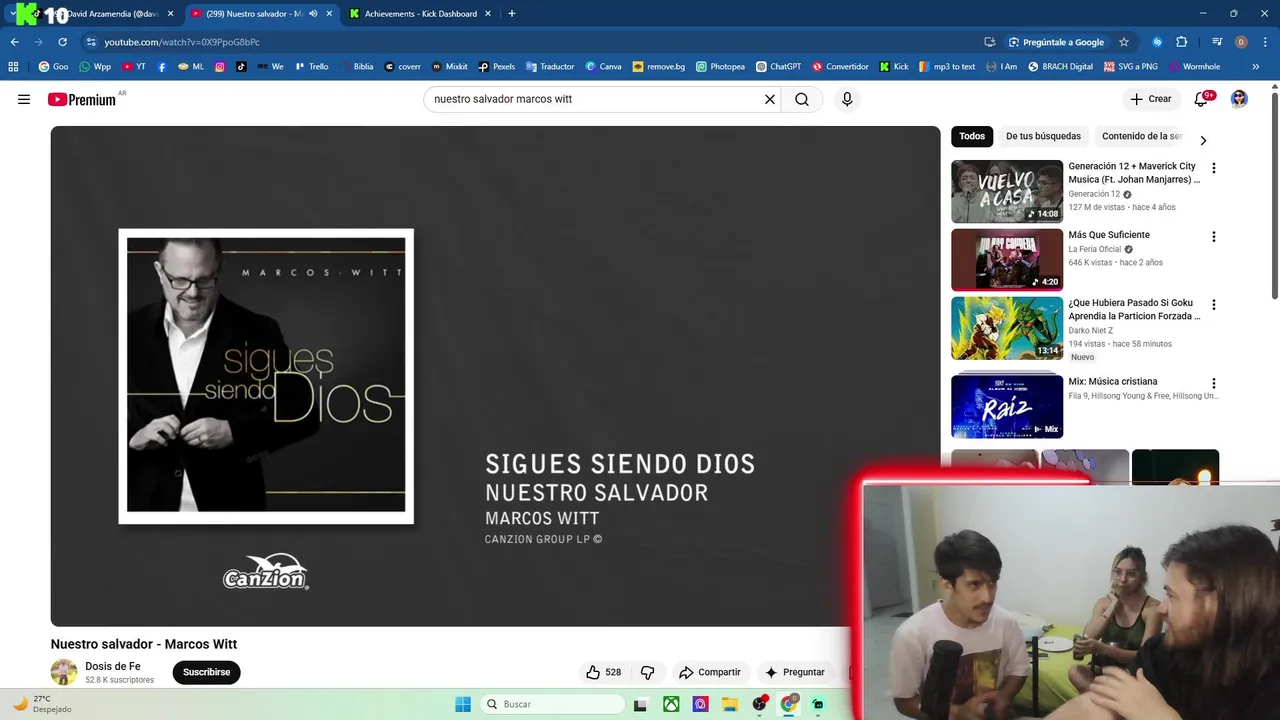
Task: Open File Explorer from the taskbar
Action: coord(730,704)
